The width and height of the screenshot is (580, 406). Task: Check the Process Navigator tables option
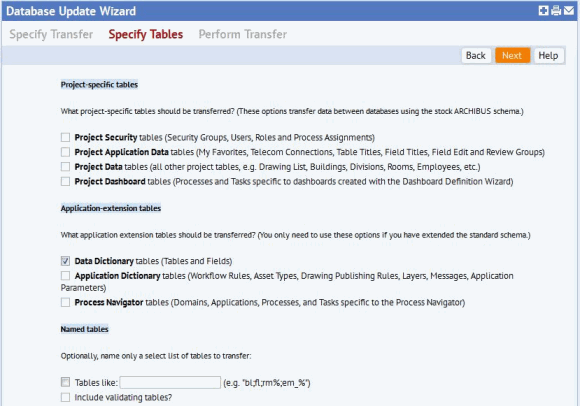(x=65, y=302)
